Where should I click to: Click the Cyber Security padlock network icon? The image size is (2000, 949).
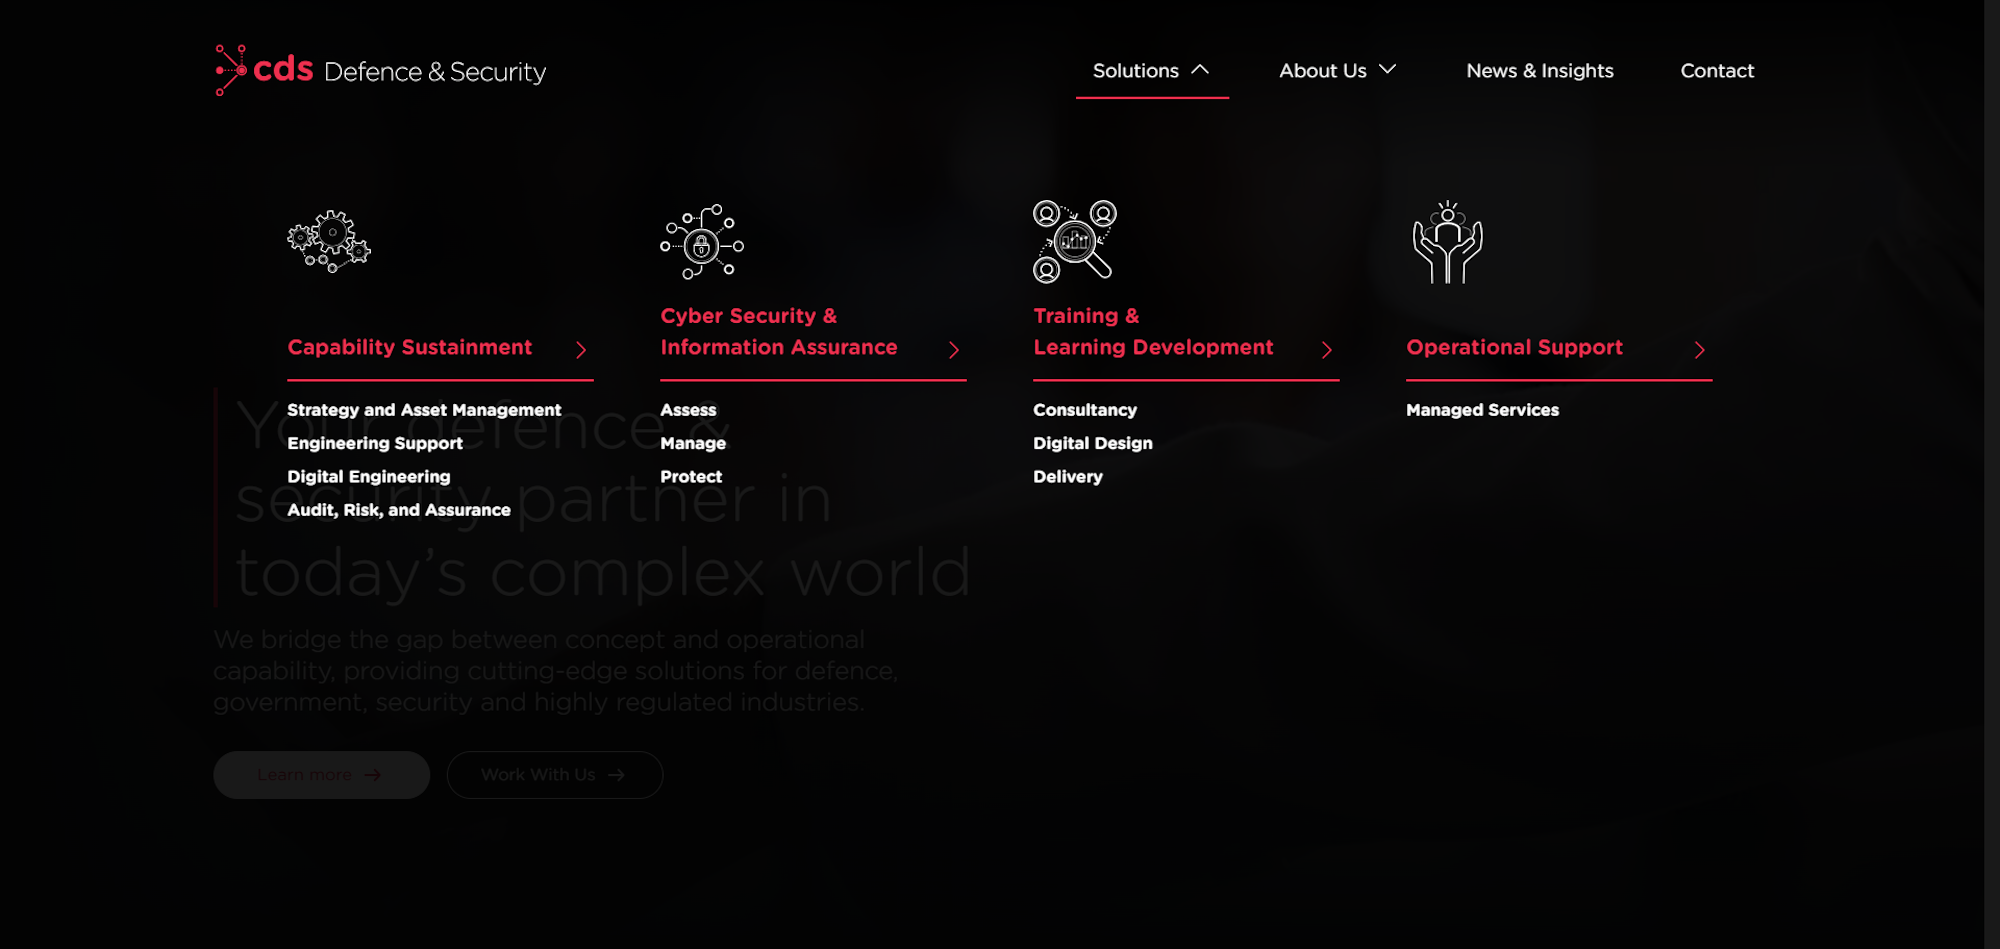coord(702,241)
